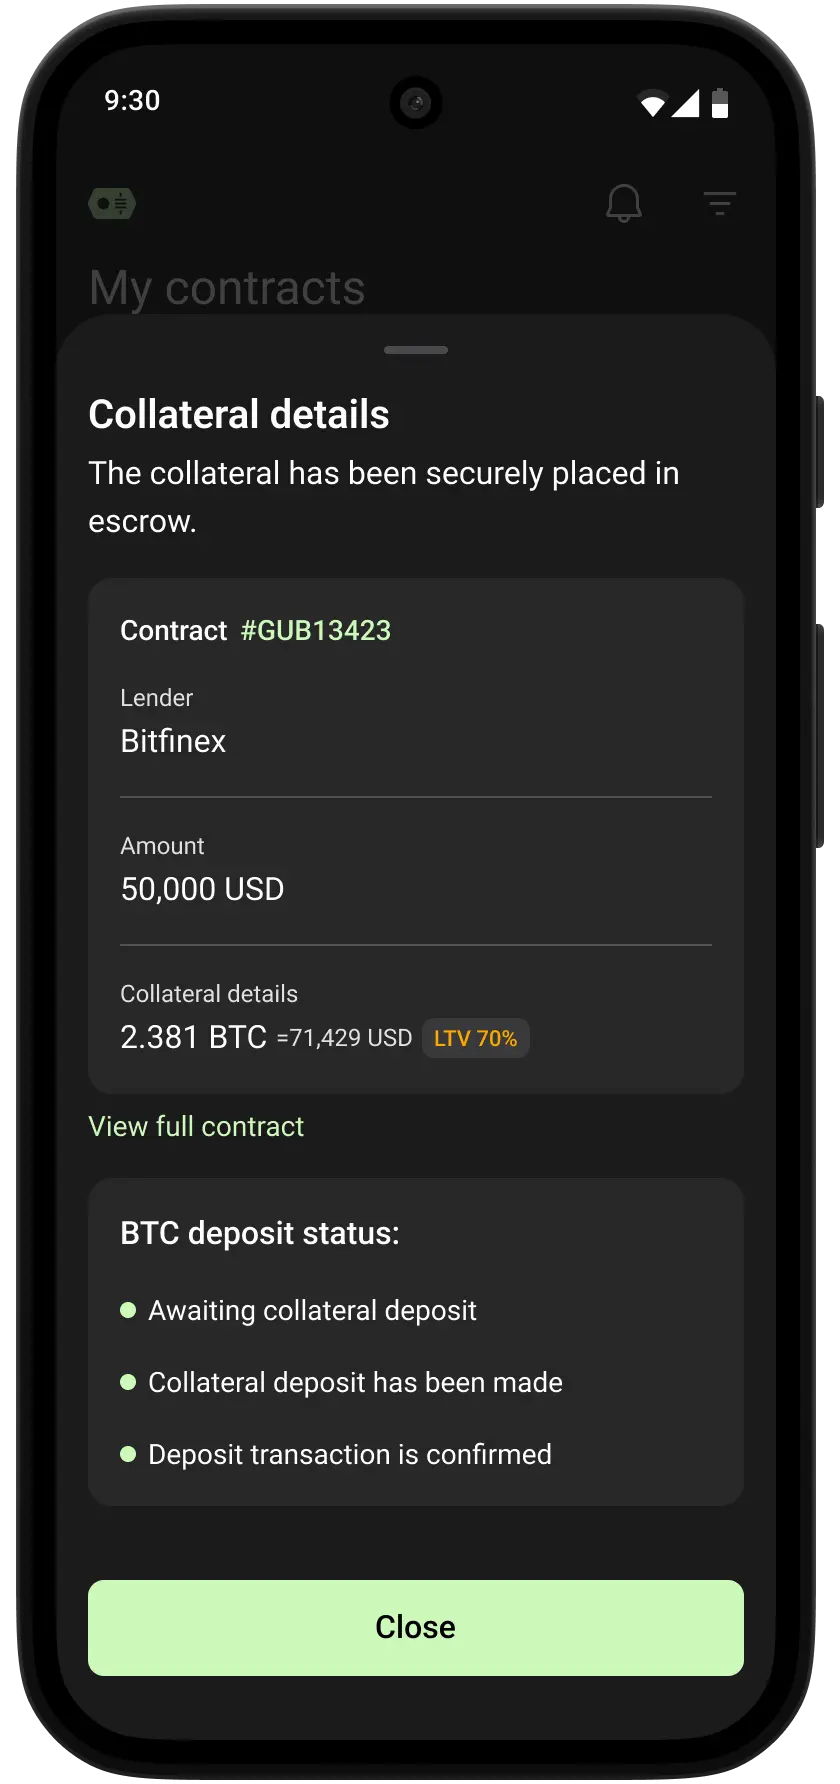Open the View full contract link
Screen dimensions: 840x1784
point(196,1126)
